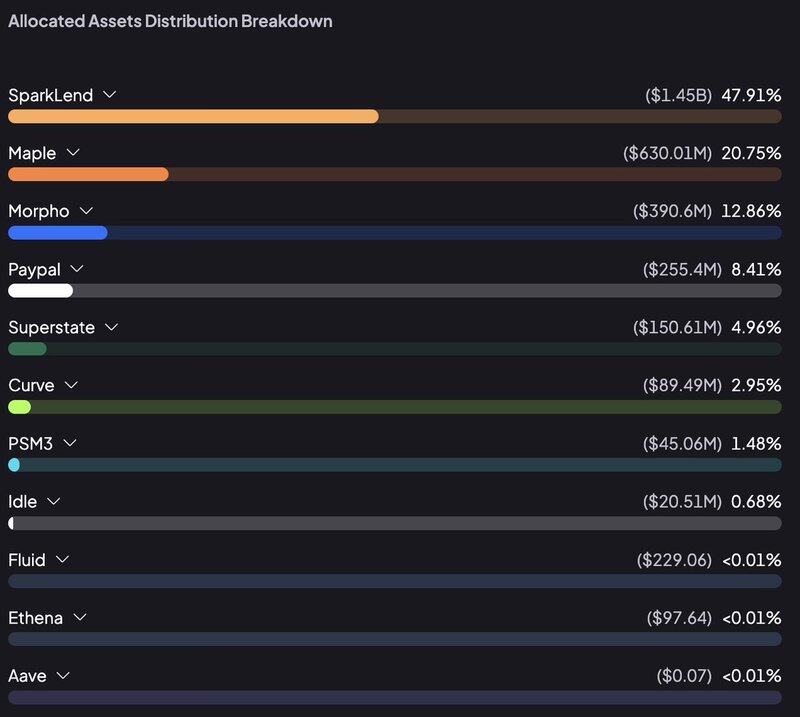Expand the Idle chevron arrow
The height and width of the screenshot is (717, 800).
pos(54,501)
